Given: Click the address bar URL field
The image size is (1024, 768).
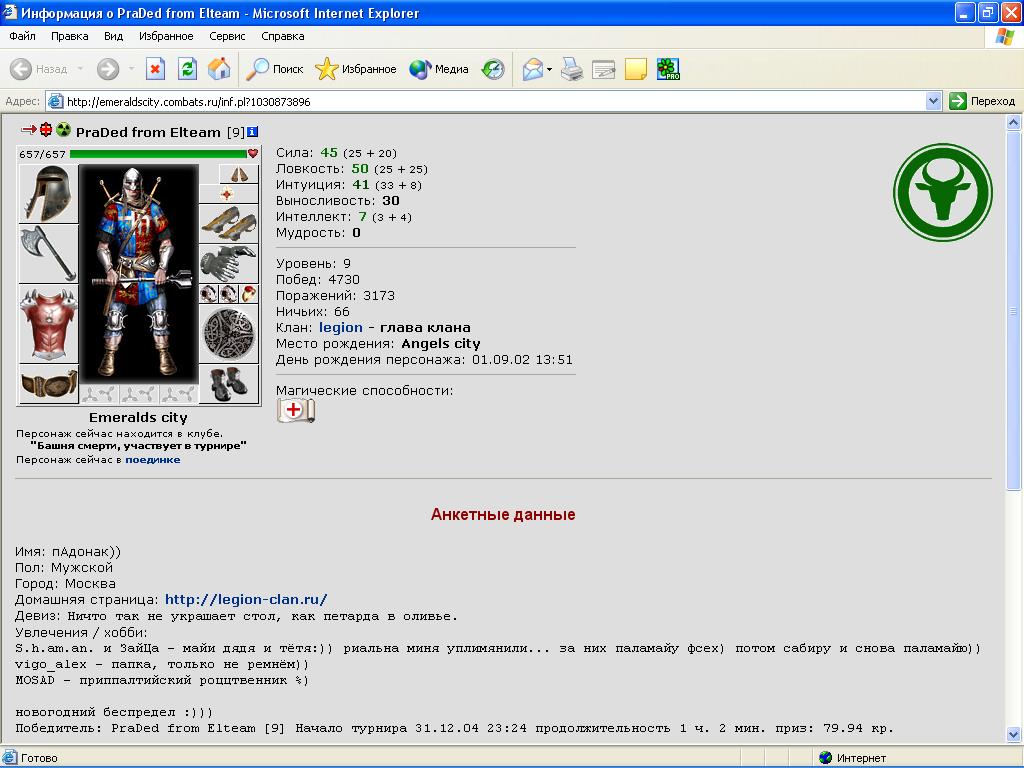Looking at the screenshot, I should (x=487, y=101).
